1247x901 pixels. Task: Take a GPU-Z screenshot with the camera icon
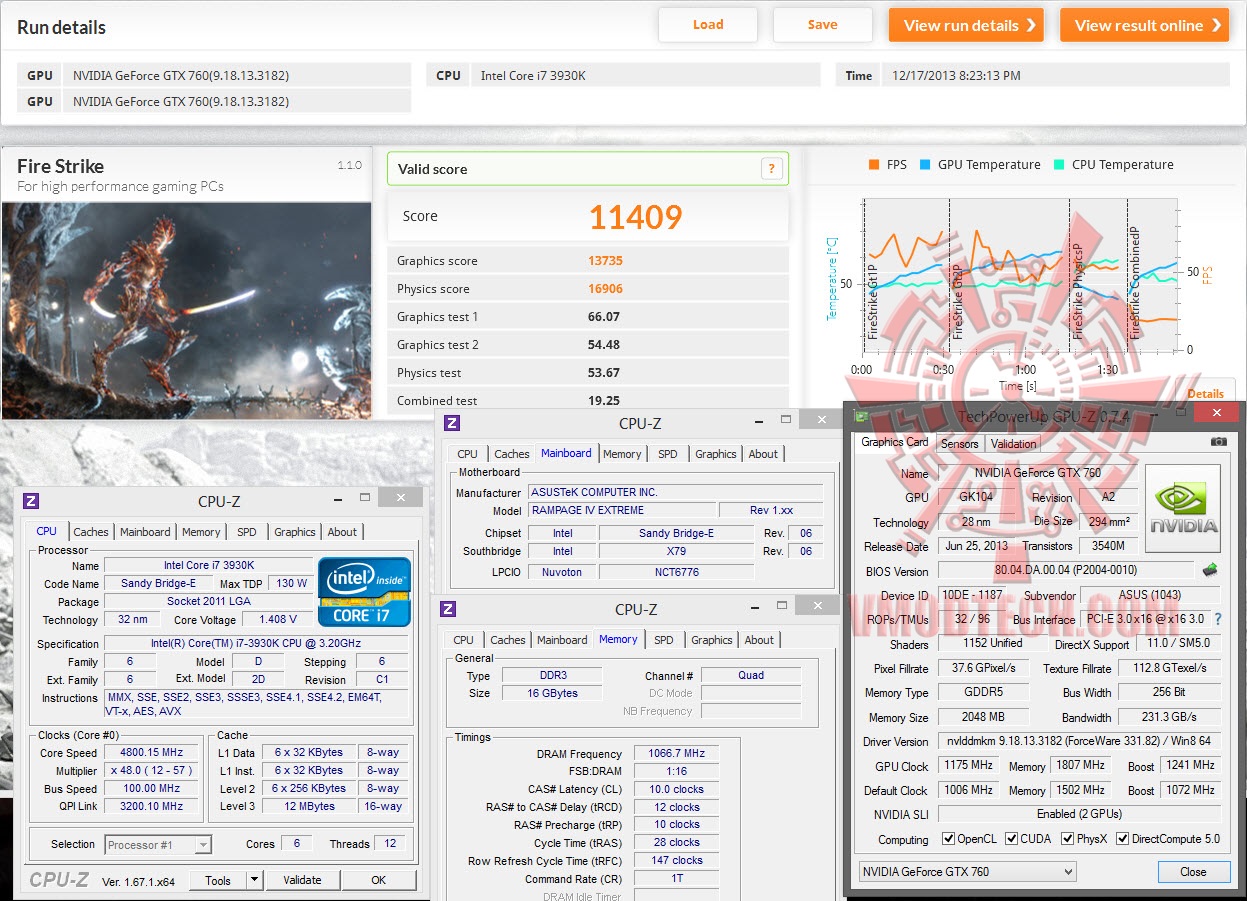click(x=1218, y=442)
